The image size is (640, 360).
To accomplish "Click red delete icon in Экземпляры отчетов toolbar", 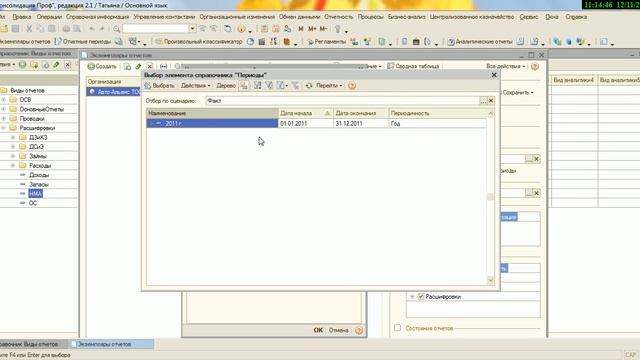I will click(x=150, y=66).
